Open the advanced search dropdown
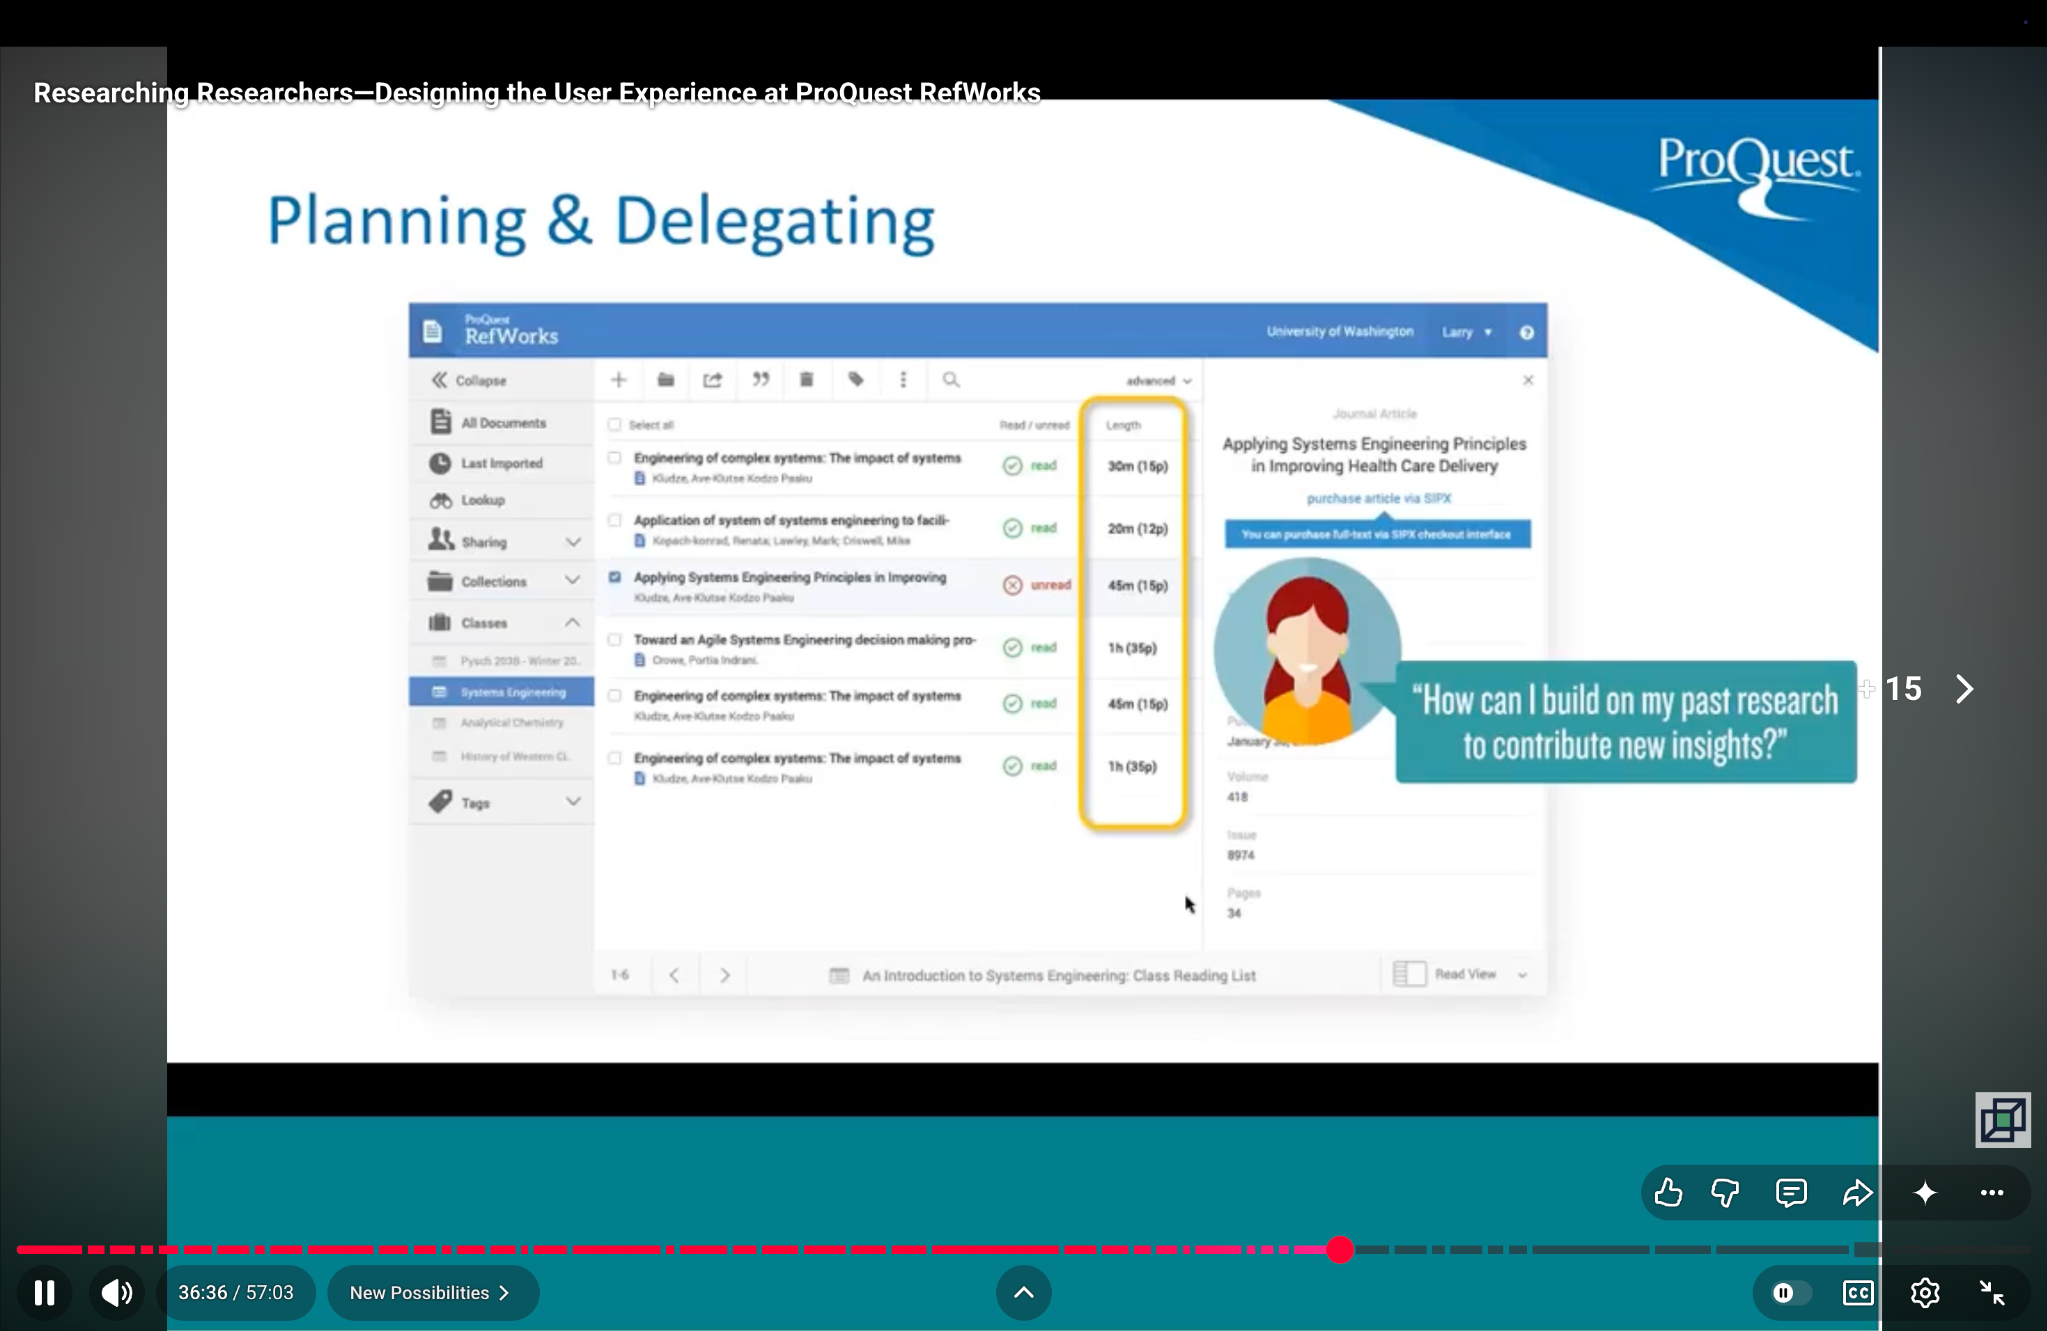Viewport: 2047px width, 1331px height. pyautogui.click(x=1158, y=381)
